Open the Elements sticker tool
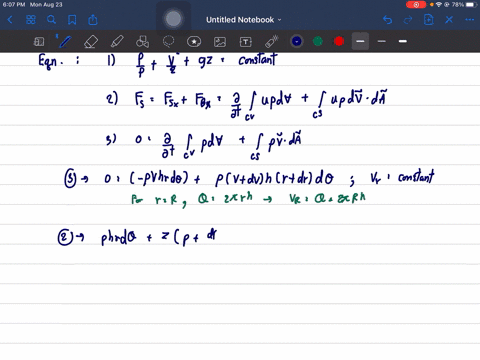Screen dimensions: 480x360 tap(194, 42)
